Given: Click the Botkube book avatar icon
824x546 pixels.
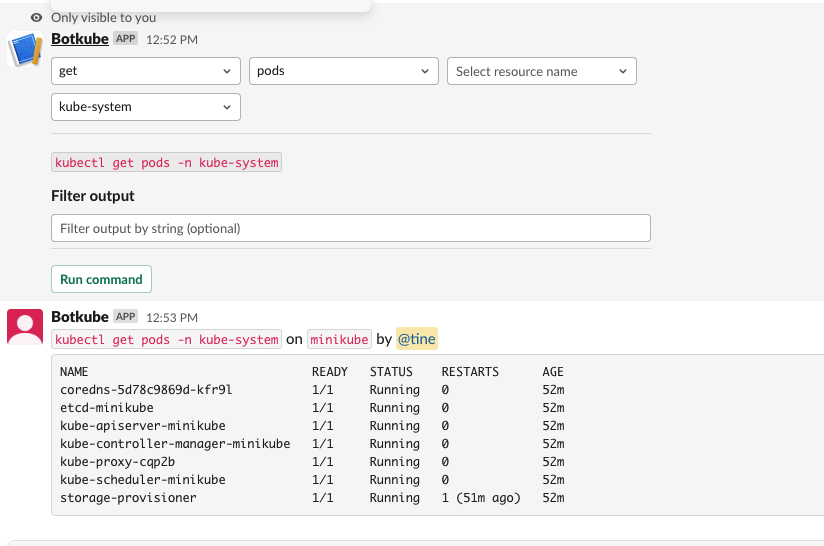Looking at the screenshot, I should point(25,49).
